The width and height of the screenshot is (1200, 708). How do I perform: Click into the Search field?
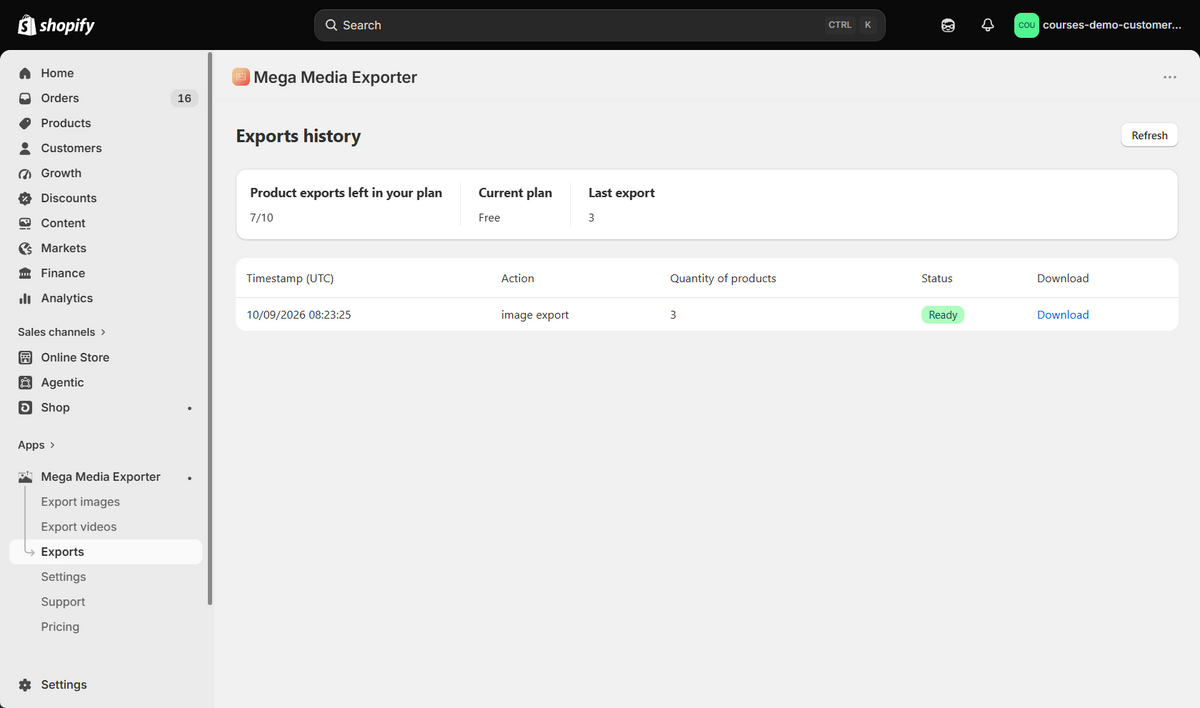(600, 25)
